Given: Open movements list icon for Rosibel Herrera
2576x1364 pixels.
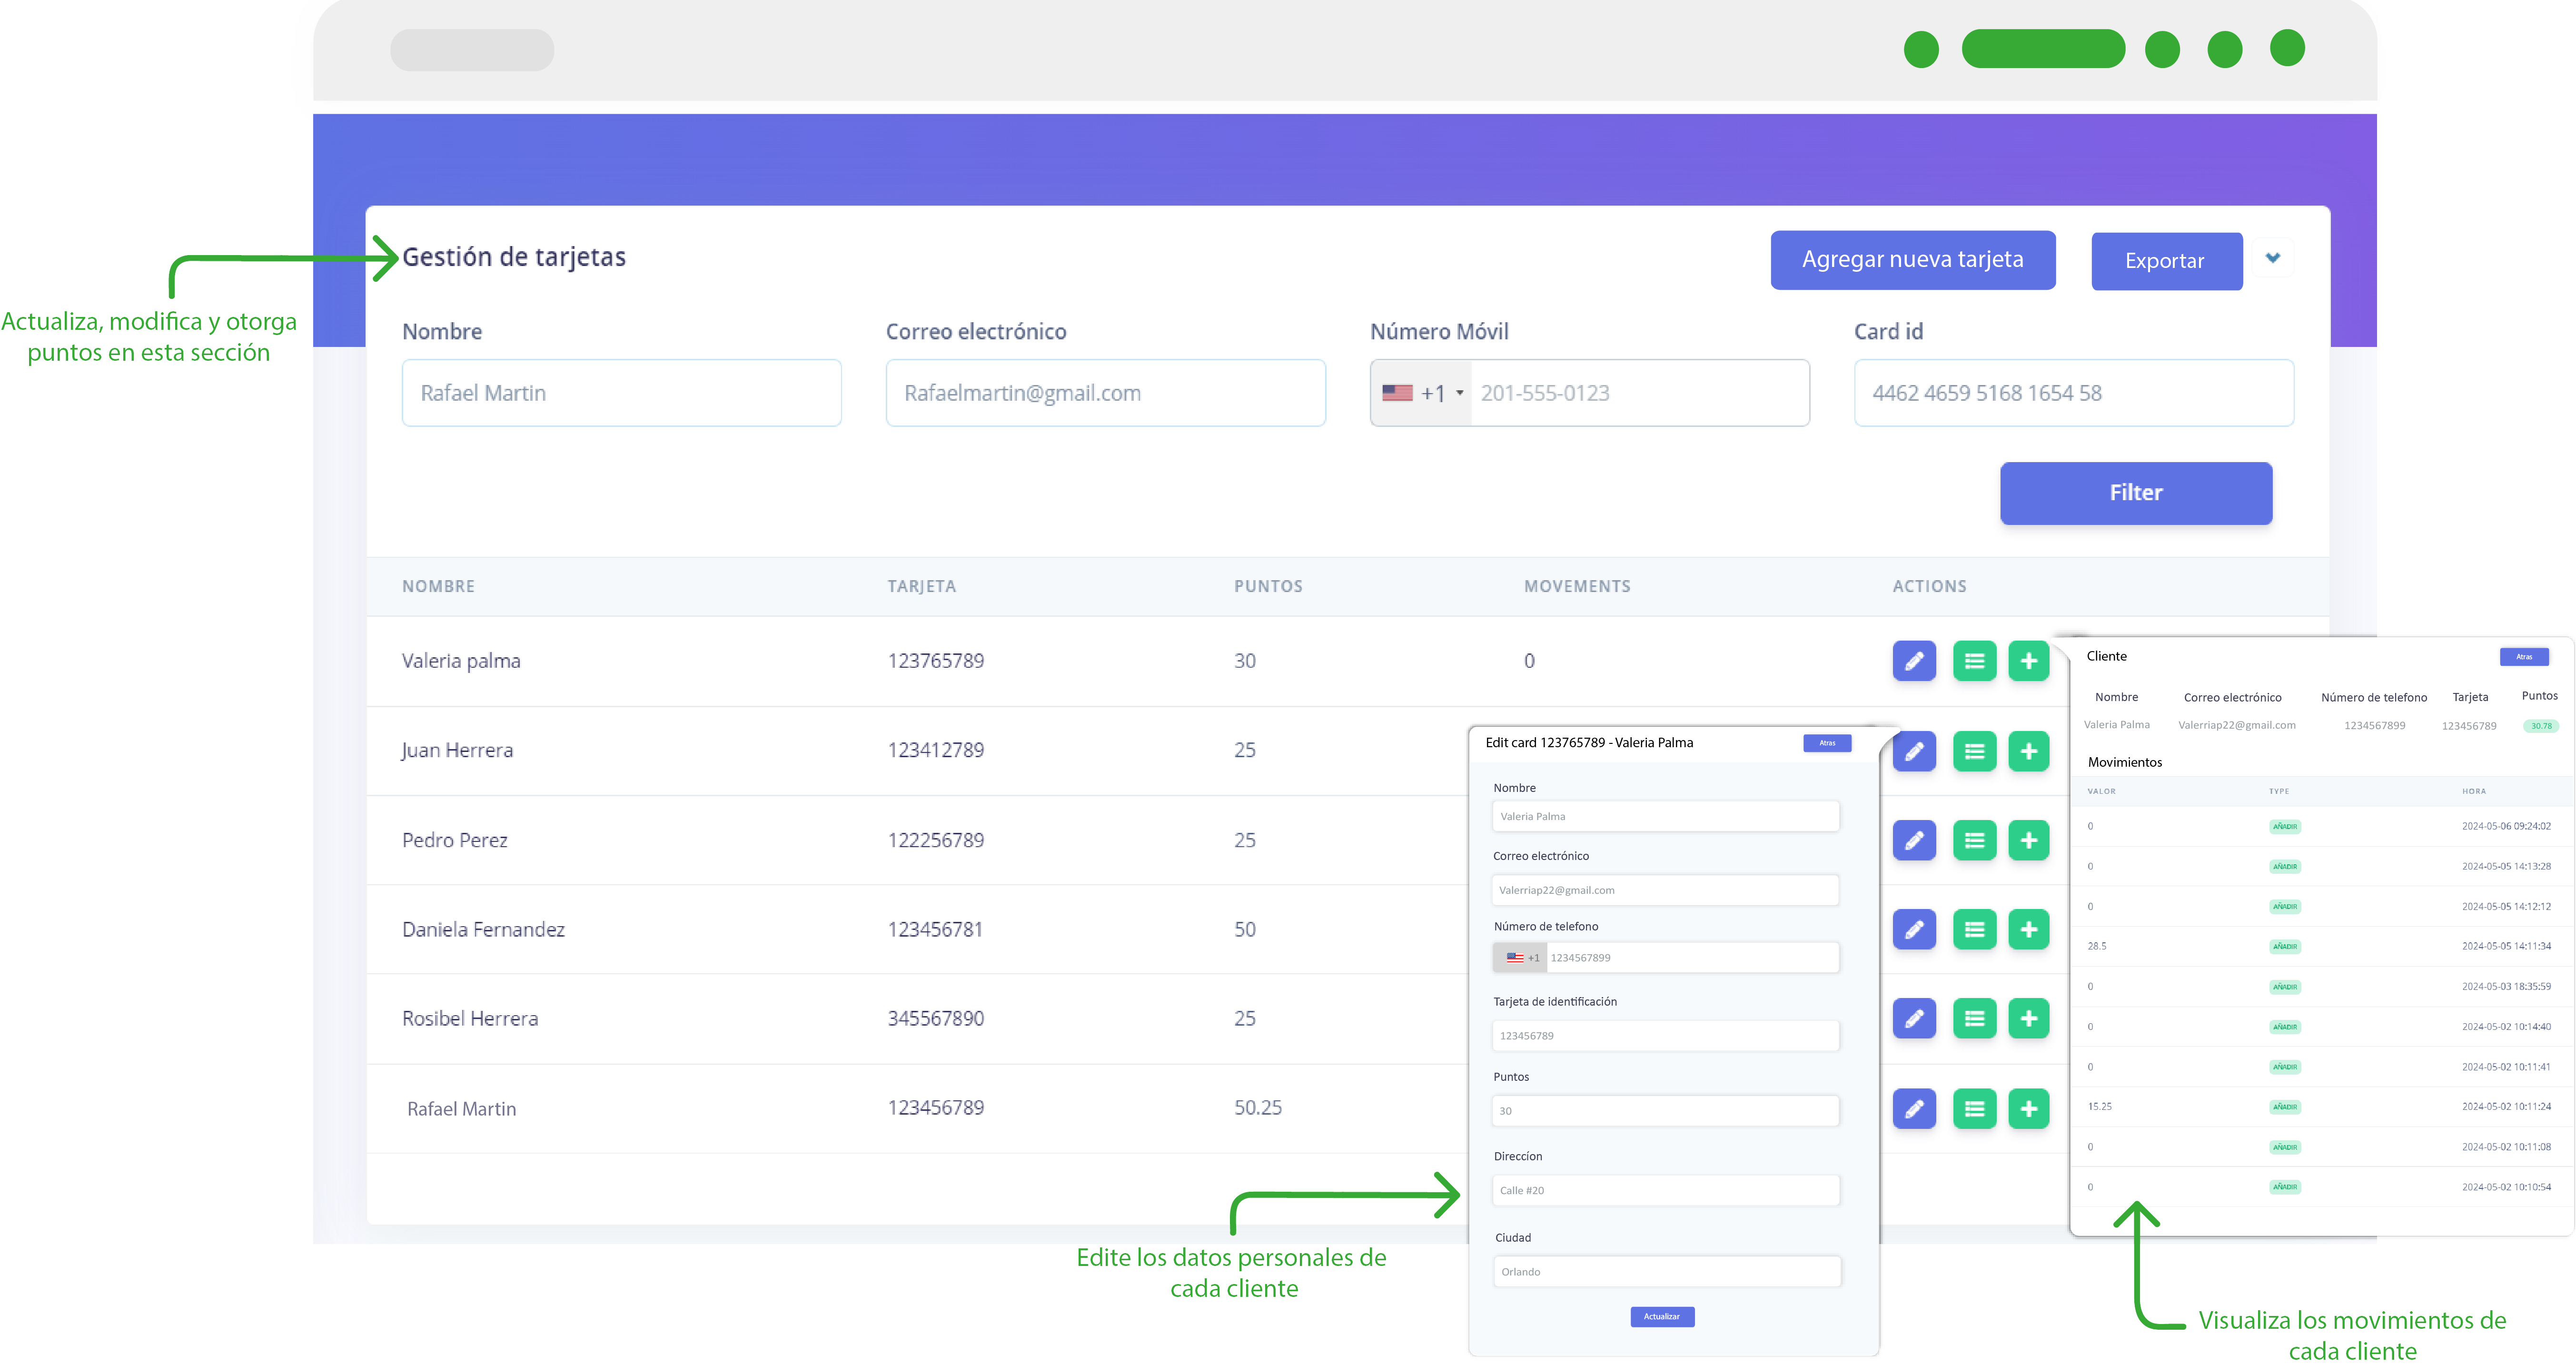Looking at the screenshot, I should [1974, 1018].
